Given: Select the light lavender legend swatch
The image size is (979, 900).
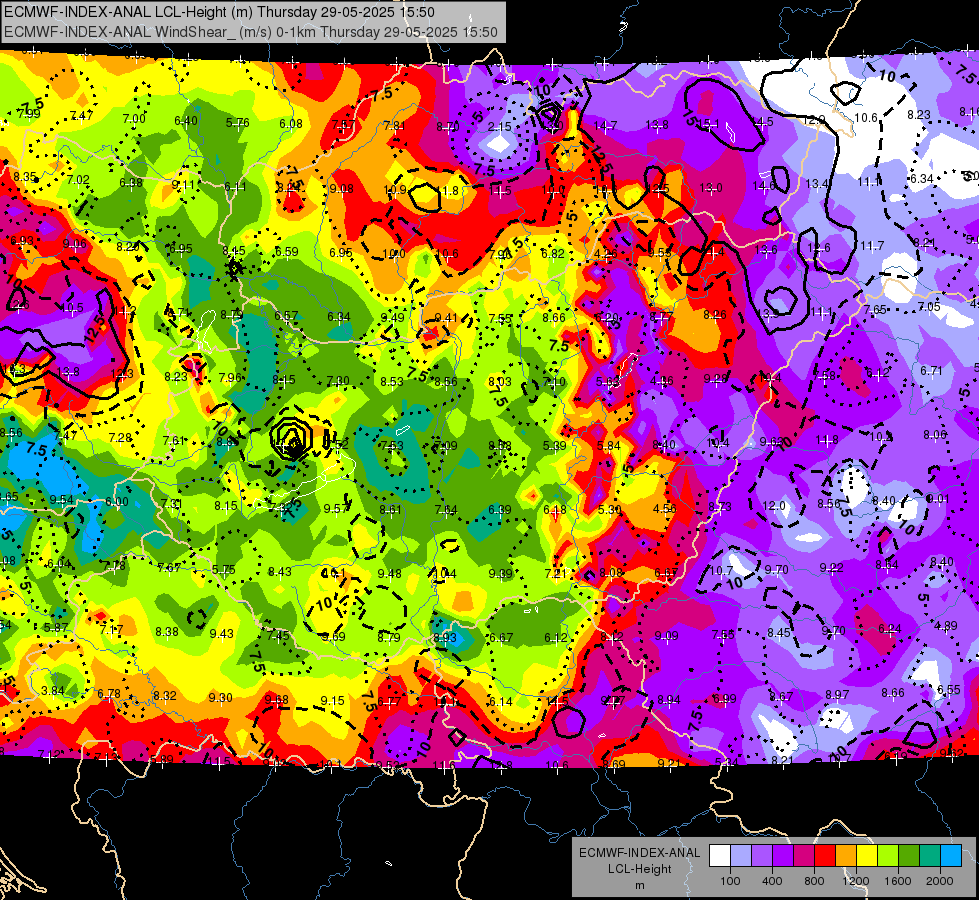Looking at the screenshot, I should (741, 856).
